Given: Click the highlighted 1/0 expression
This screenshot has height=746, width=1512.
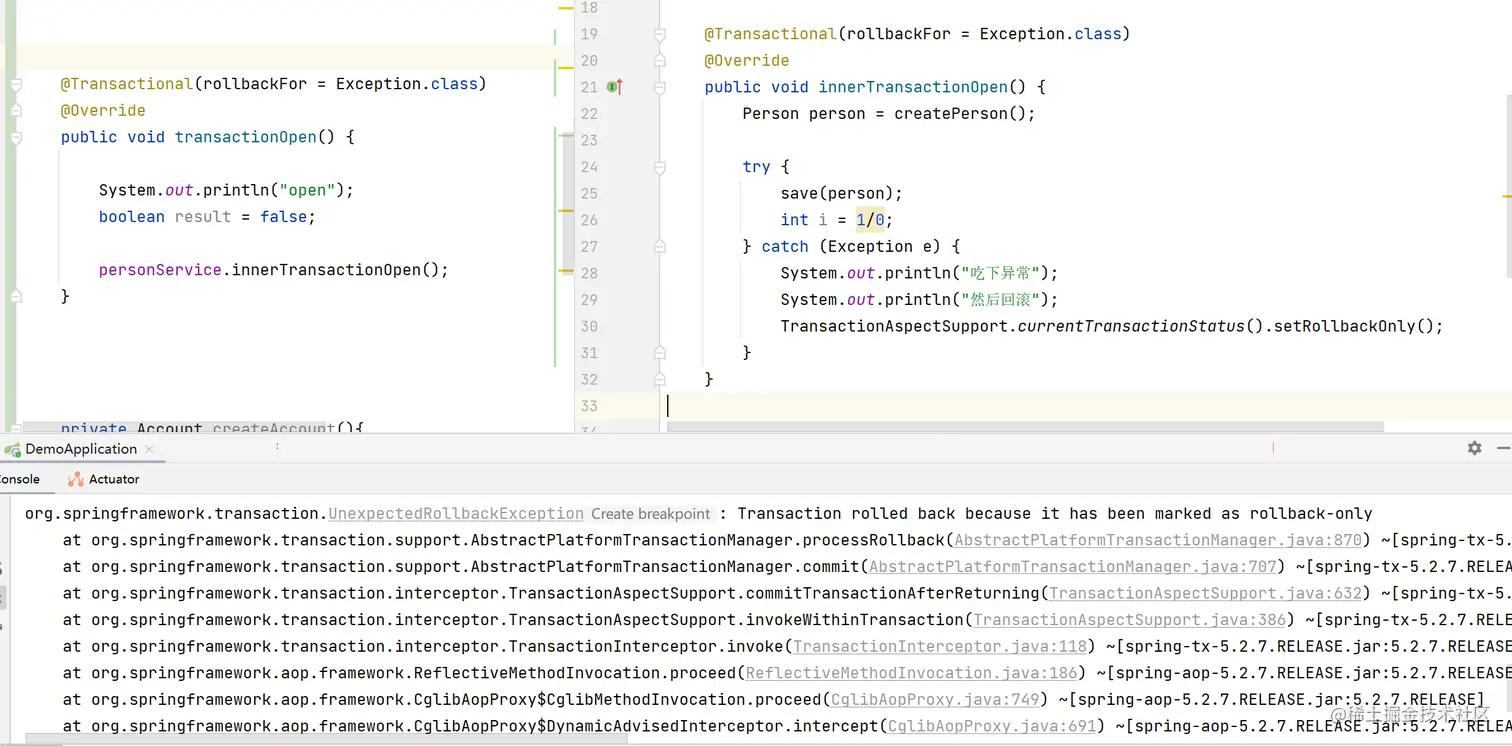Looking at the screenshot, I should 870,220.
